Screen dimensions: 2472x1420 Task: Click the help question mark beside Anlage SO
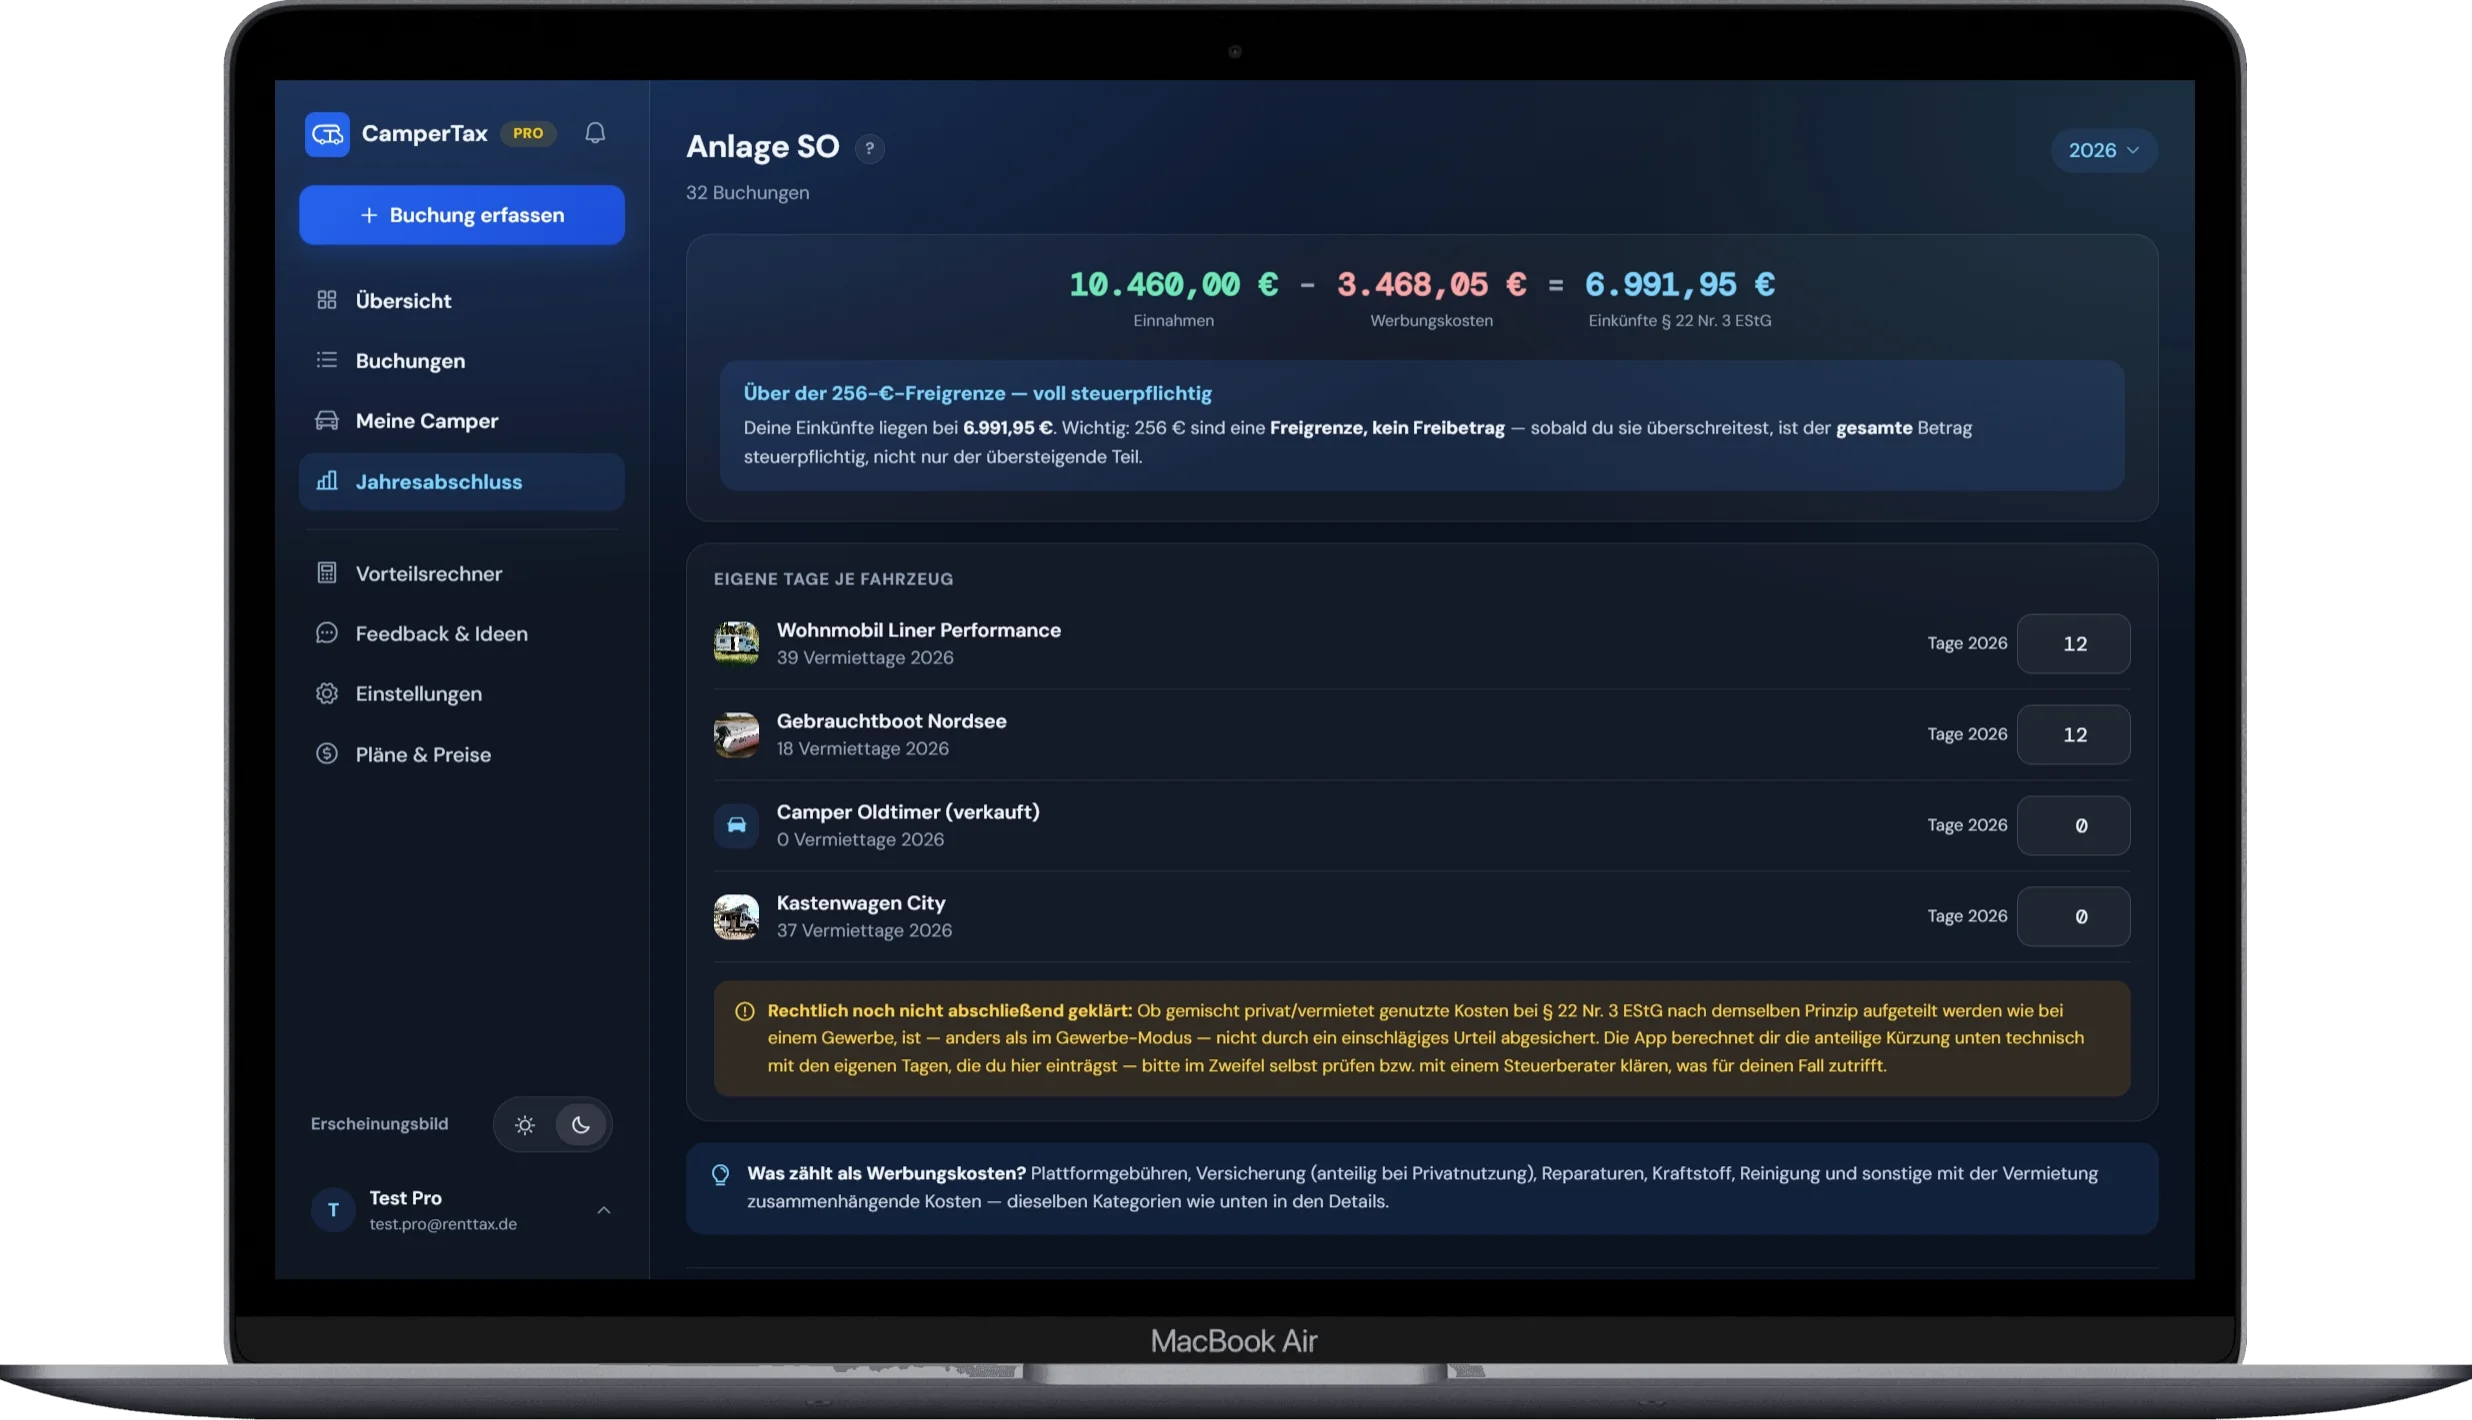tap(869, 148)
